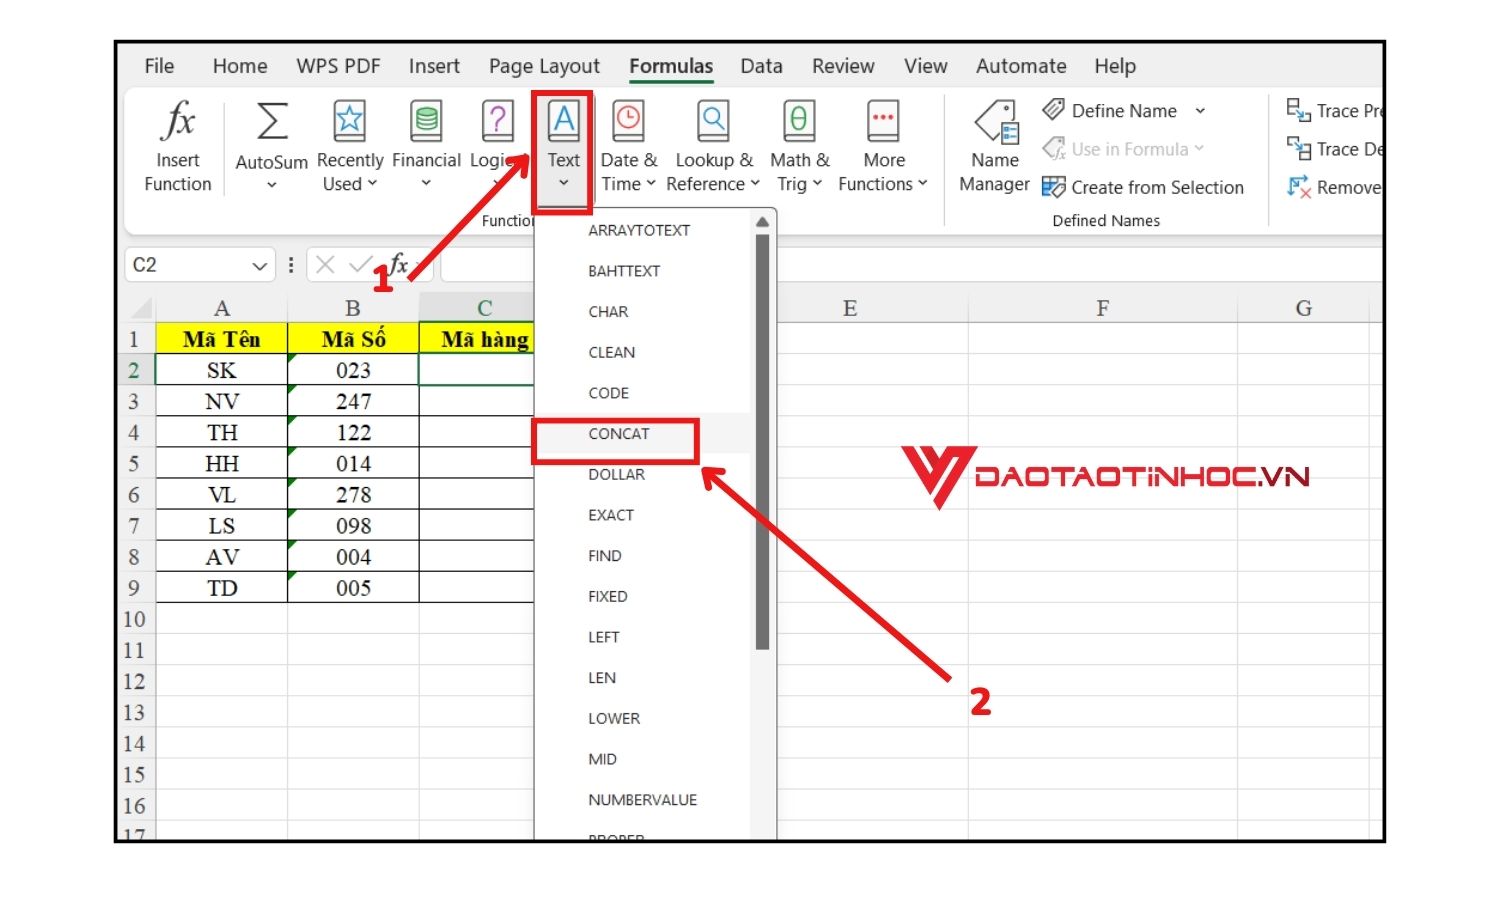The image size is (1500, 900).
Task: Select the LEFT function
Action: pos(642,637)
